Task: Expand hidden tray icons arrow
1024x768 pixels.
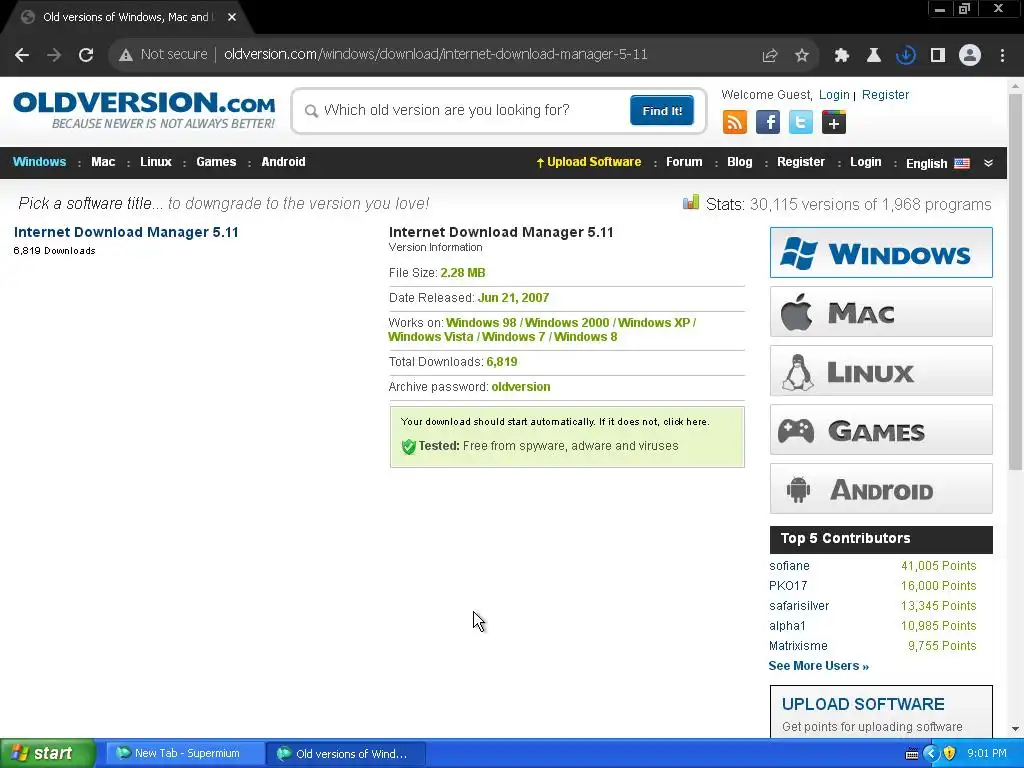Action: click(x=931, y=754)
